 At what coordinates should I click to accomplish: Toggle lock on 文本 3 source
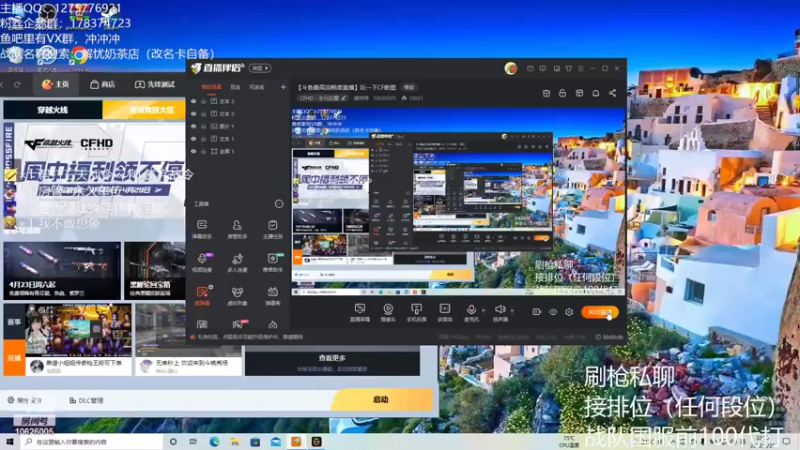click(203, 102)
